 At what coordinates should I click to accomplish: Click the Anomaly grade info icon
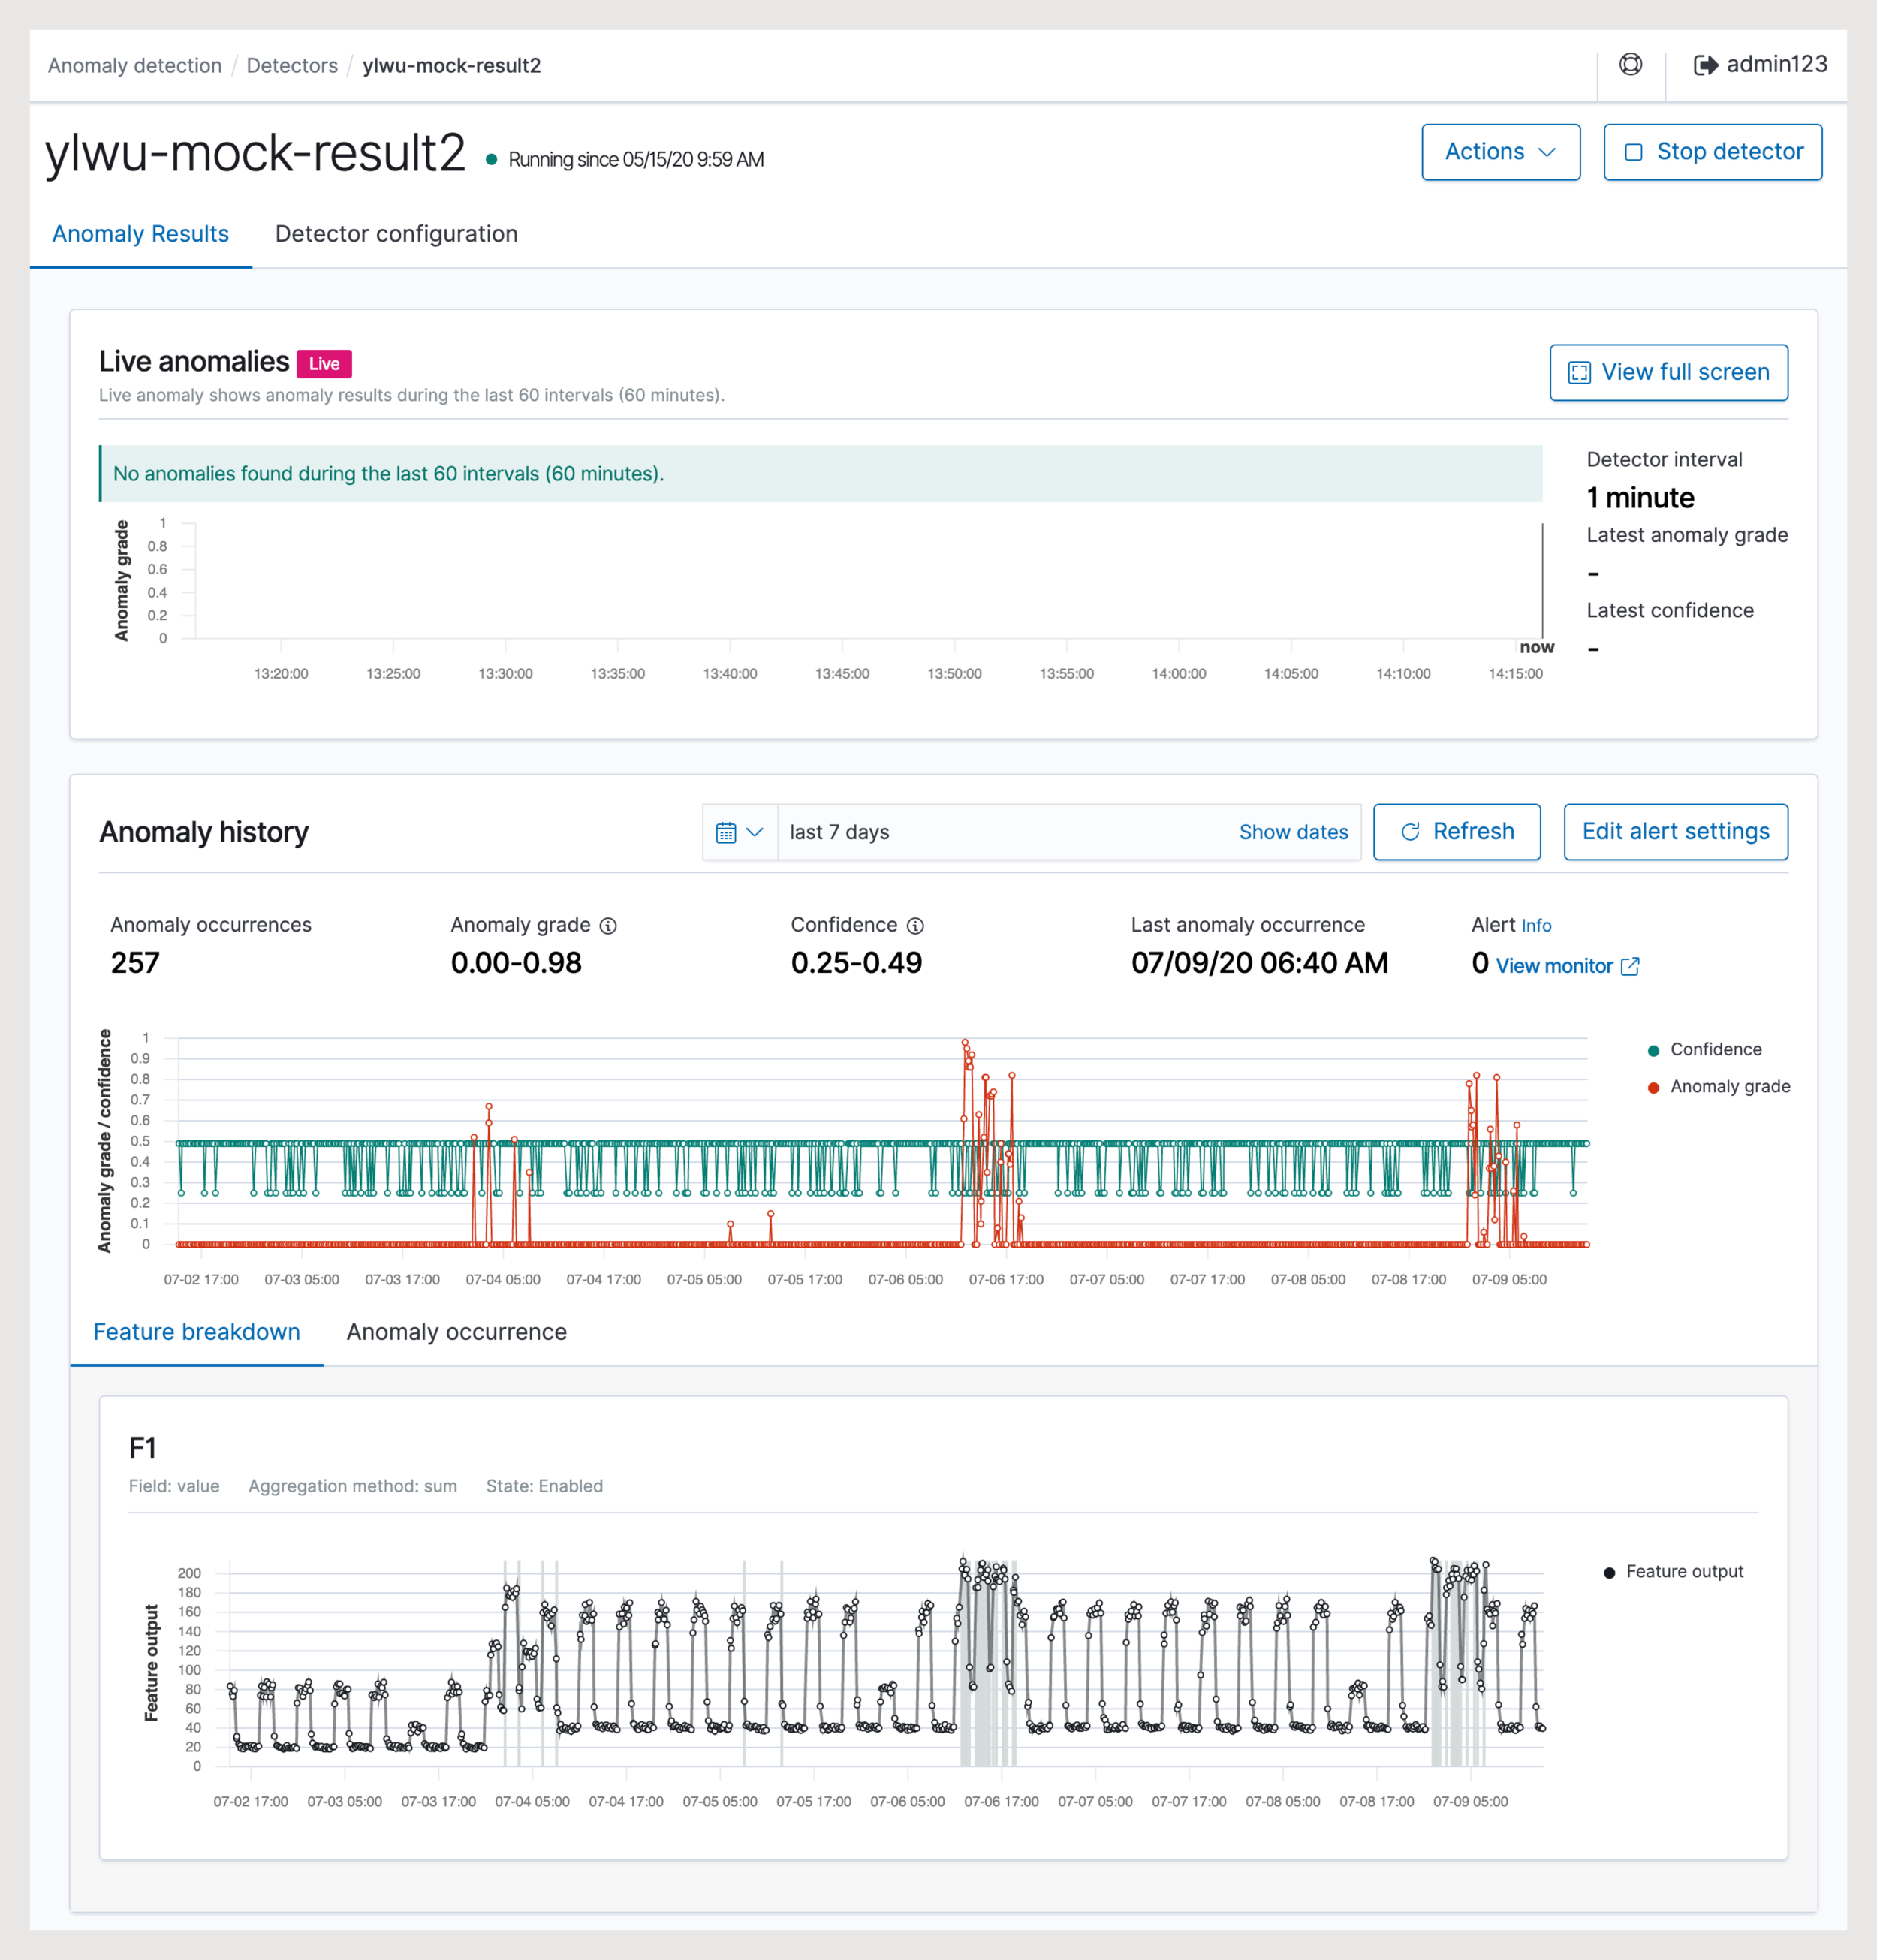point(608,926)
